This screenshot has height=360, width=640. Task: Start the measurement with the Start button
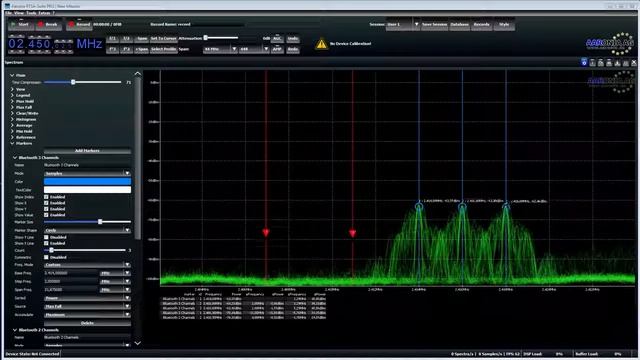tap(20, 24)
